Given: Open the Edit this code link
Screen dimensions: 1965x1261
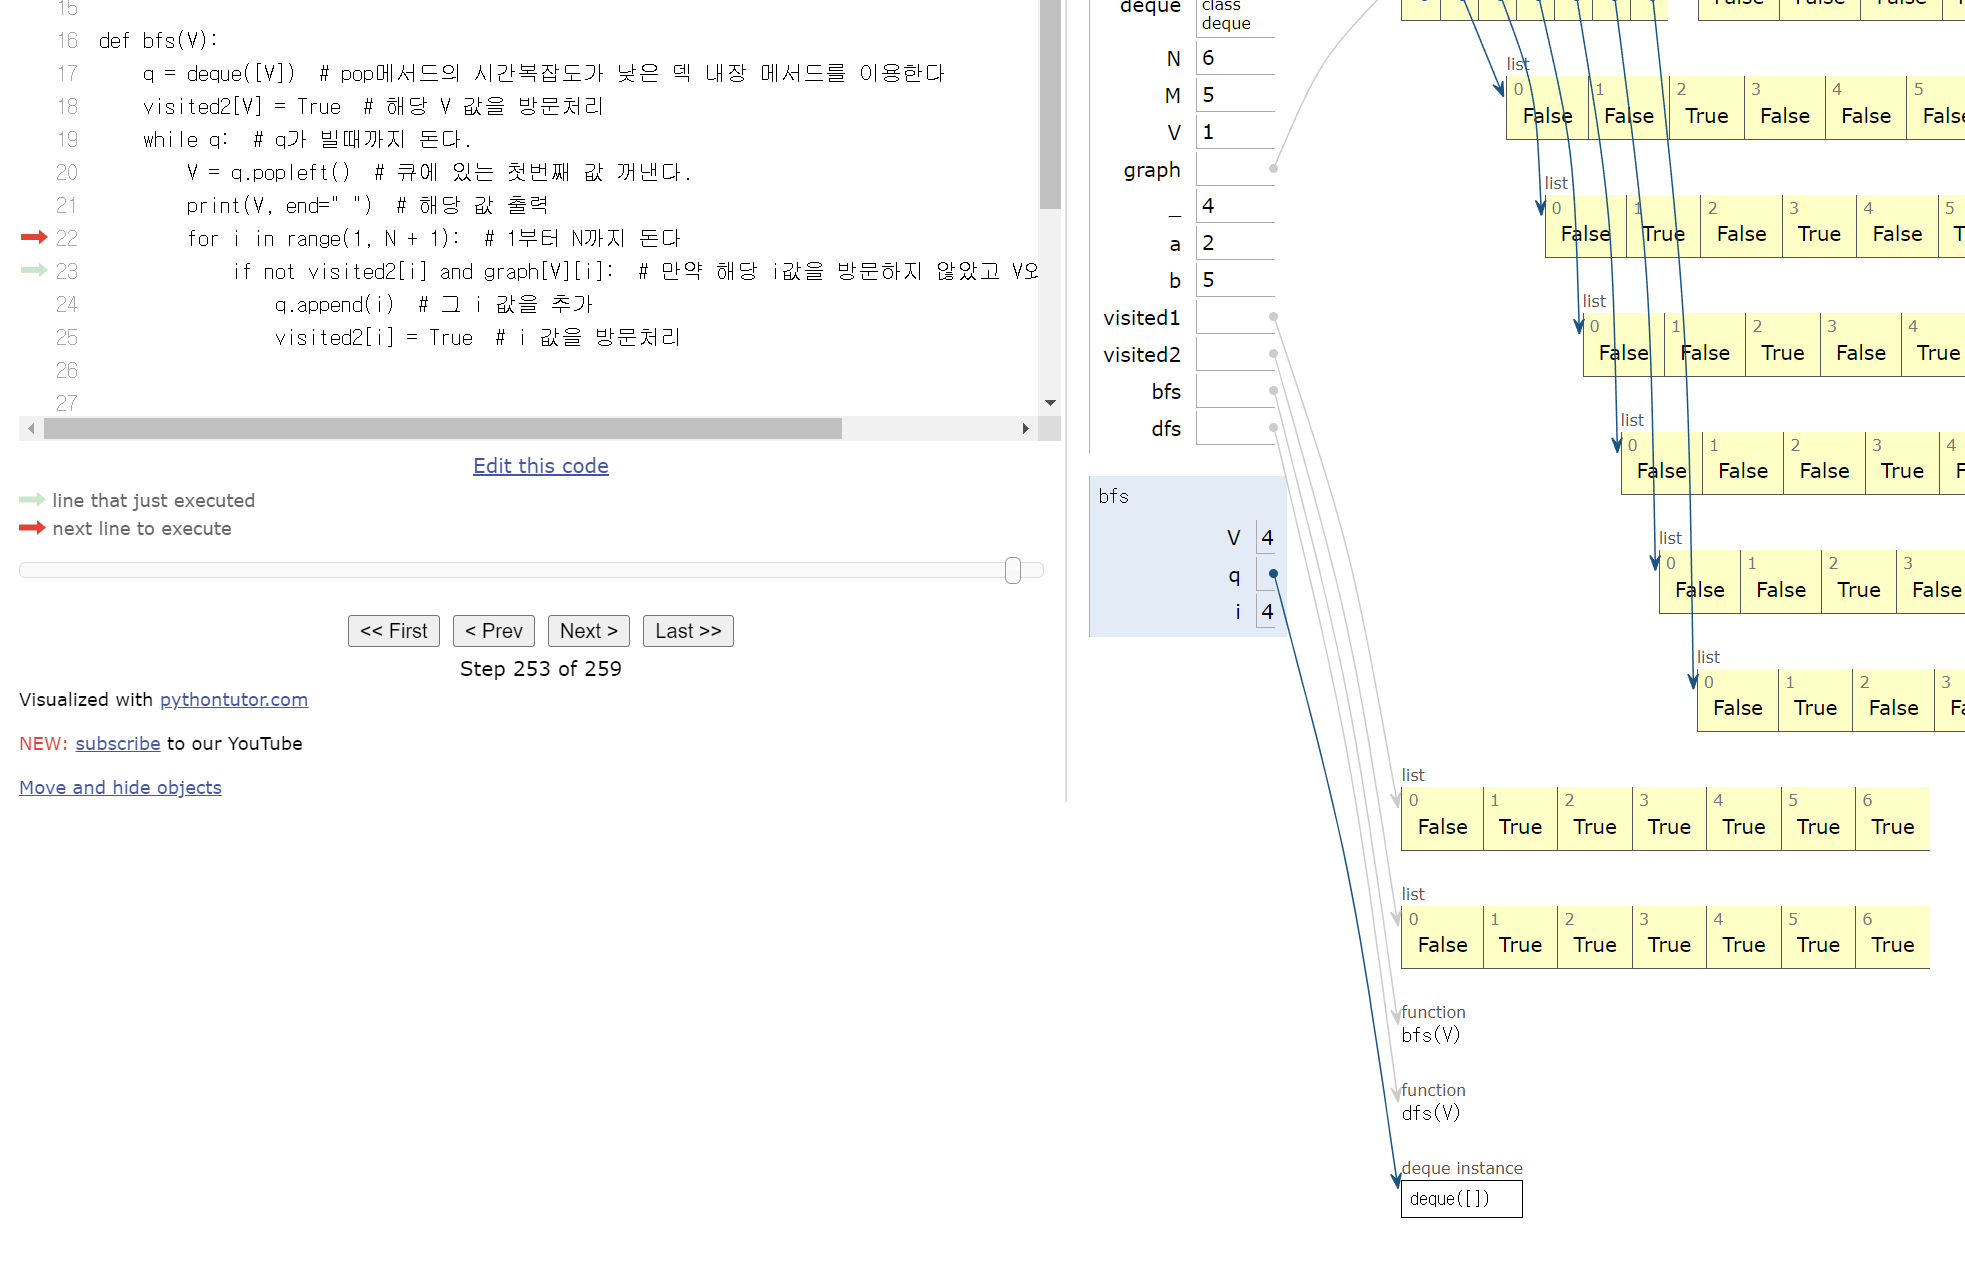Looking at the screenshot, I should click(x=541, y=466).
